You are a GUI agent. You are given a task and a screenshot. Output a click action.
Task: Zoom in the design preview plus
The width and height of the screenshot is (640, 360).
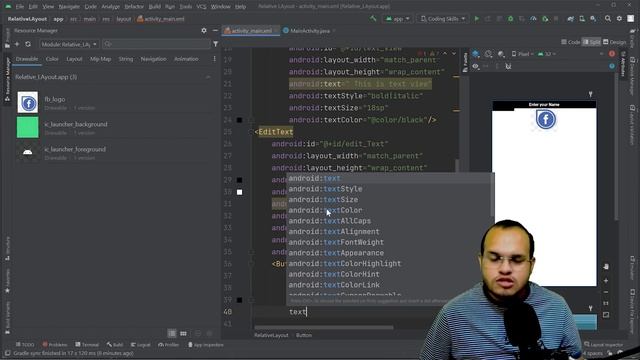[x=606, y=281]
